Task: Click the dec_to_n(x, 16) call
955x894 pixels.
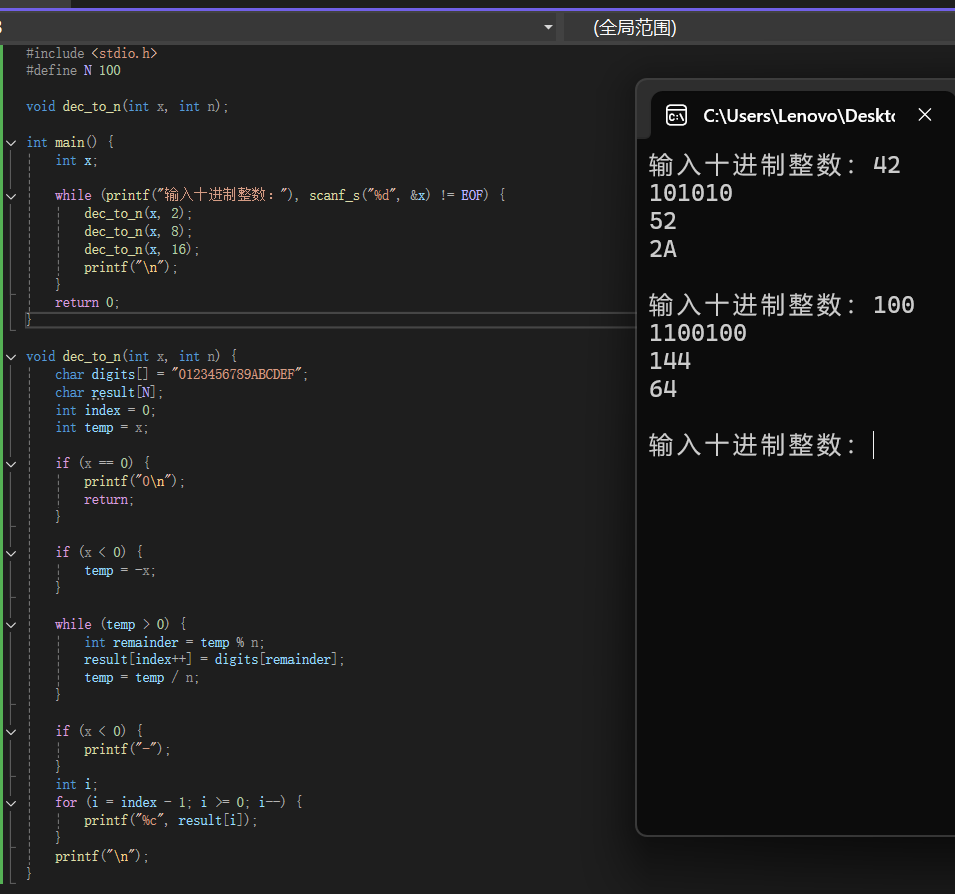Action: coord(141,250)
